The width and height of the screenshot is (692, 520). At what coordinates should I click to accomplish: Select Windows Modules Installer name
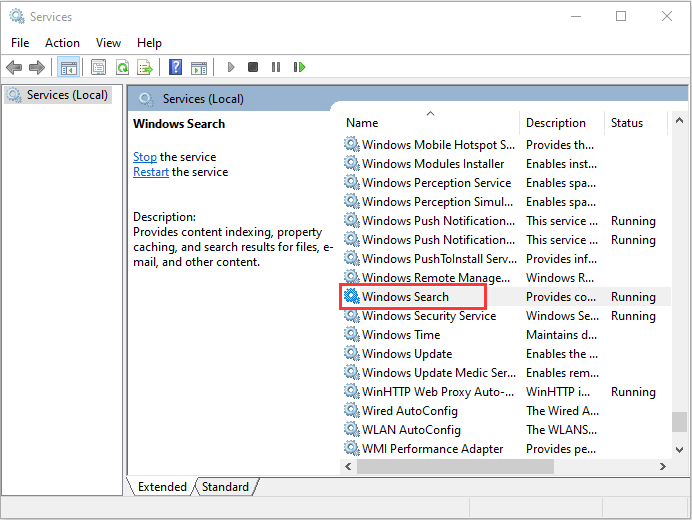[433, 164]
